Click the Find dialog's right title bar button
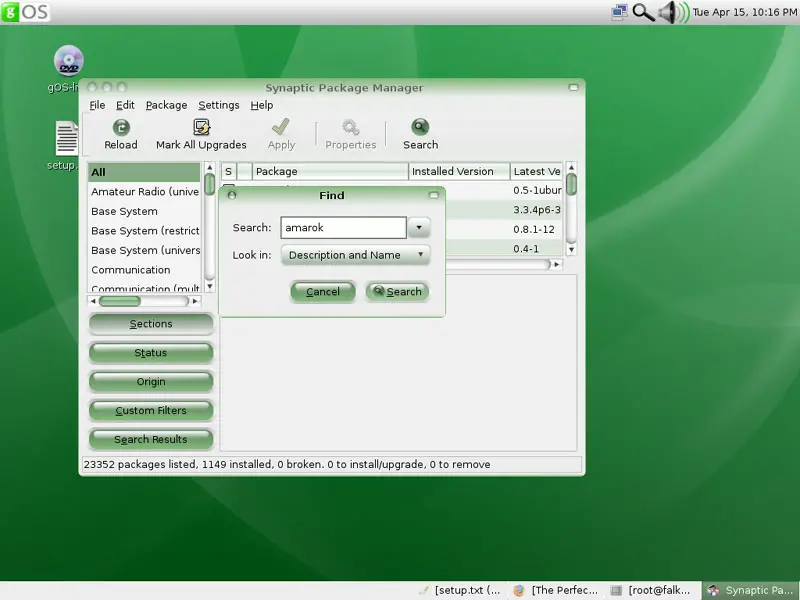 (x=434, y=195)
